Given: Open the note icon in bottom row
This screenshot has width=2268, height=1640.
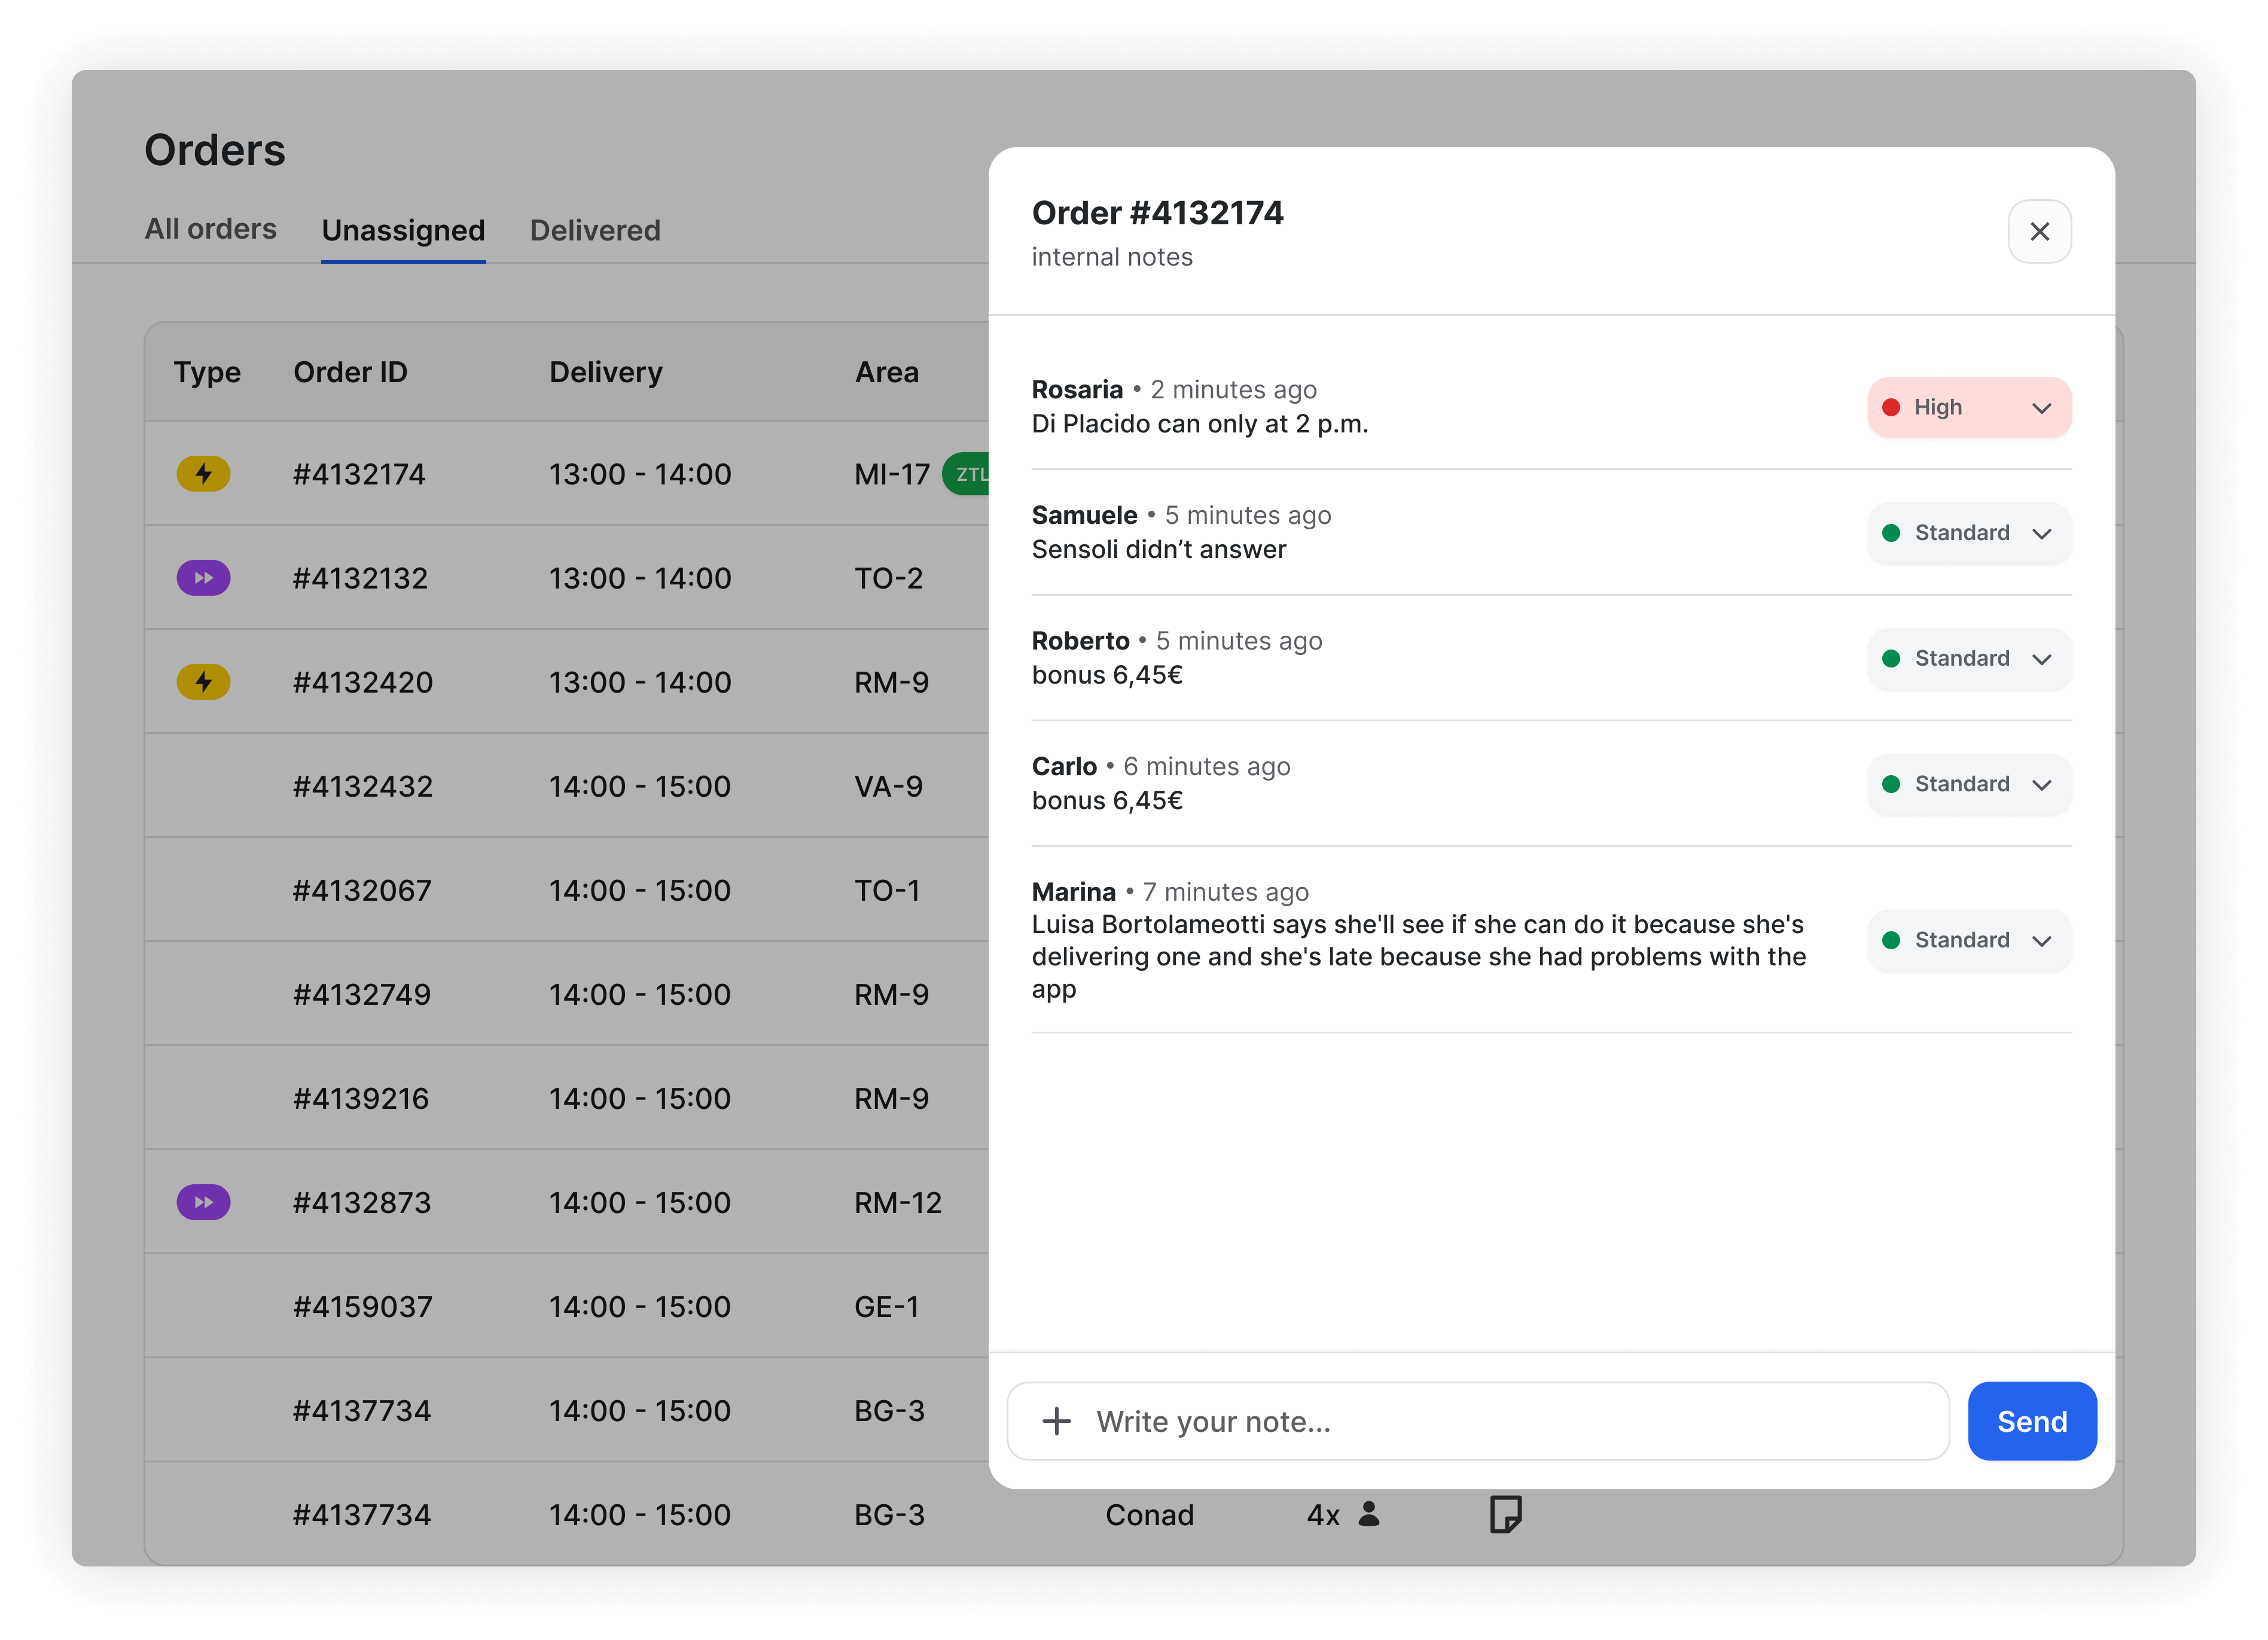Looking at the screenshot, I should (1505, 1514).
